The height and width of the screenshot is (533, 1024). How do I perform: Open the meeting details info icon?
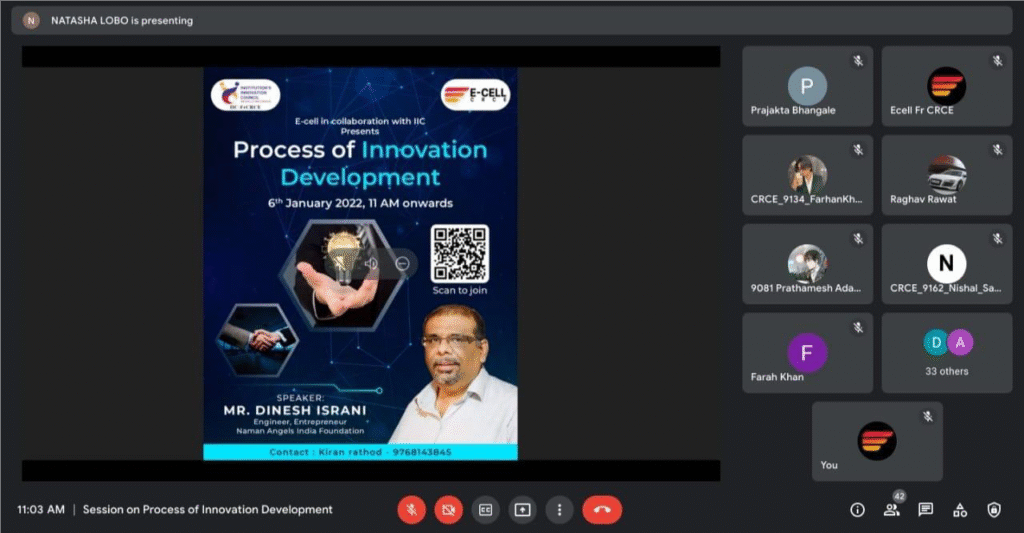[857, 510]
